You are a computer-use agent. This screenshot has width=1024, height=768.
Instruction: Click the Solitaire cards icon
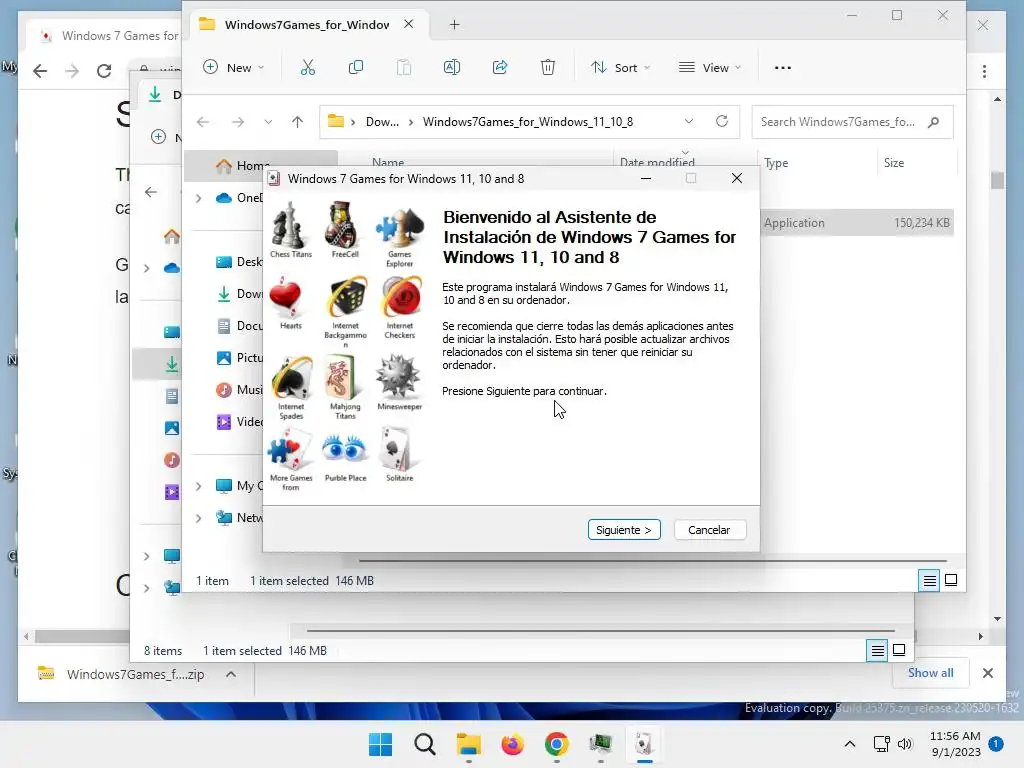click(398, 449)
